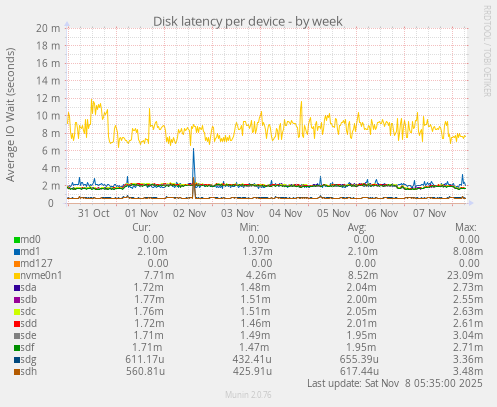This screenshot has height=407, width=497.
Task: Select the md127 legend label
Action: [x=37, y=263]
